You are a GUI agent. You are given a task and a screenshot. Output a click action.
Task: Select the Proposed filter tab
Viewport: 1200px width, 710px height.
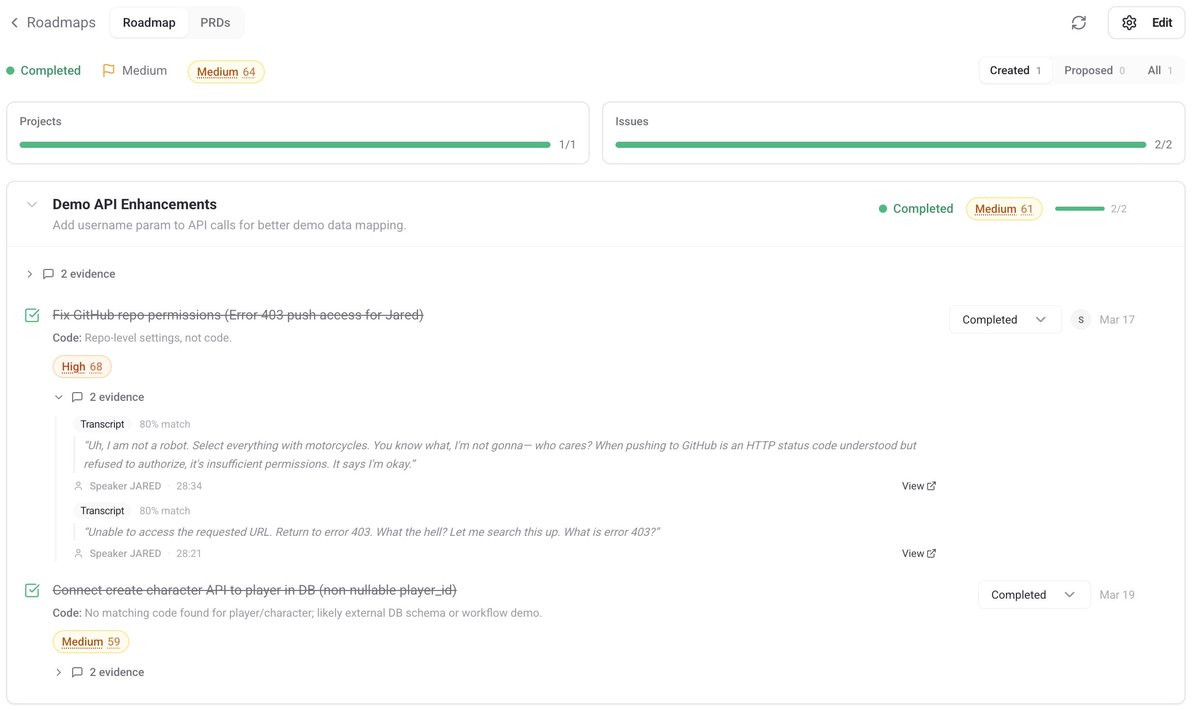click(x=1094, y=70)
